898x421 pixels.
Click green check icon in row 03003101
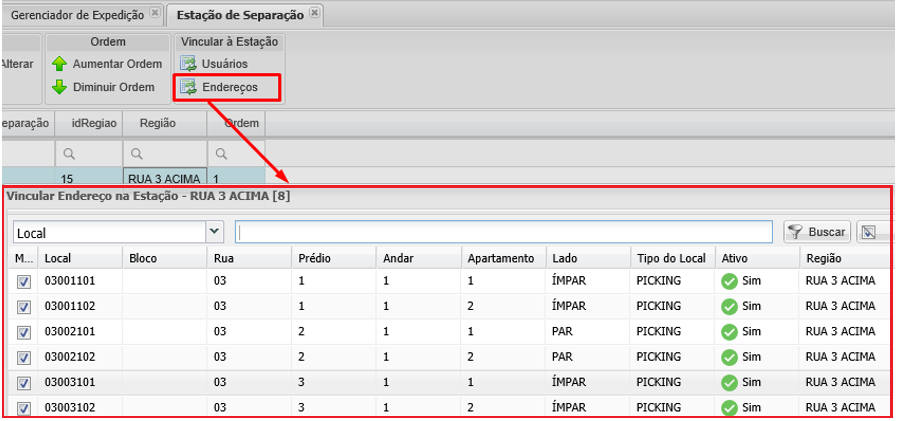tap(729, 382)
